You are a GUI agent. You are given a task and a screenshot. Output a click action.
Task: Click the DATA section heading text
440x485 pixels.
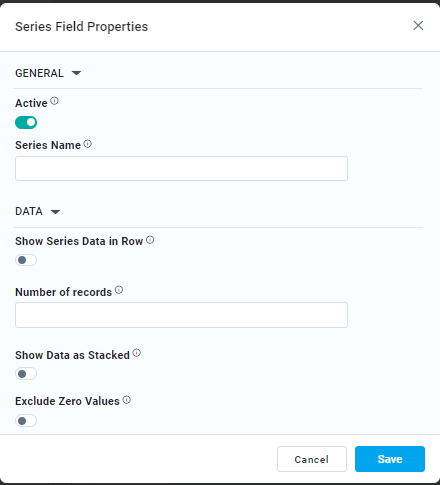click(29, 211)
